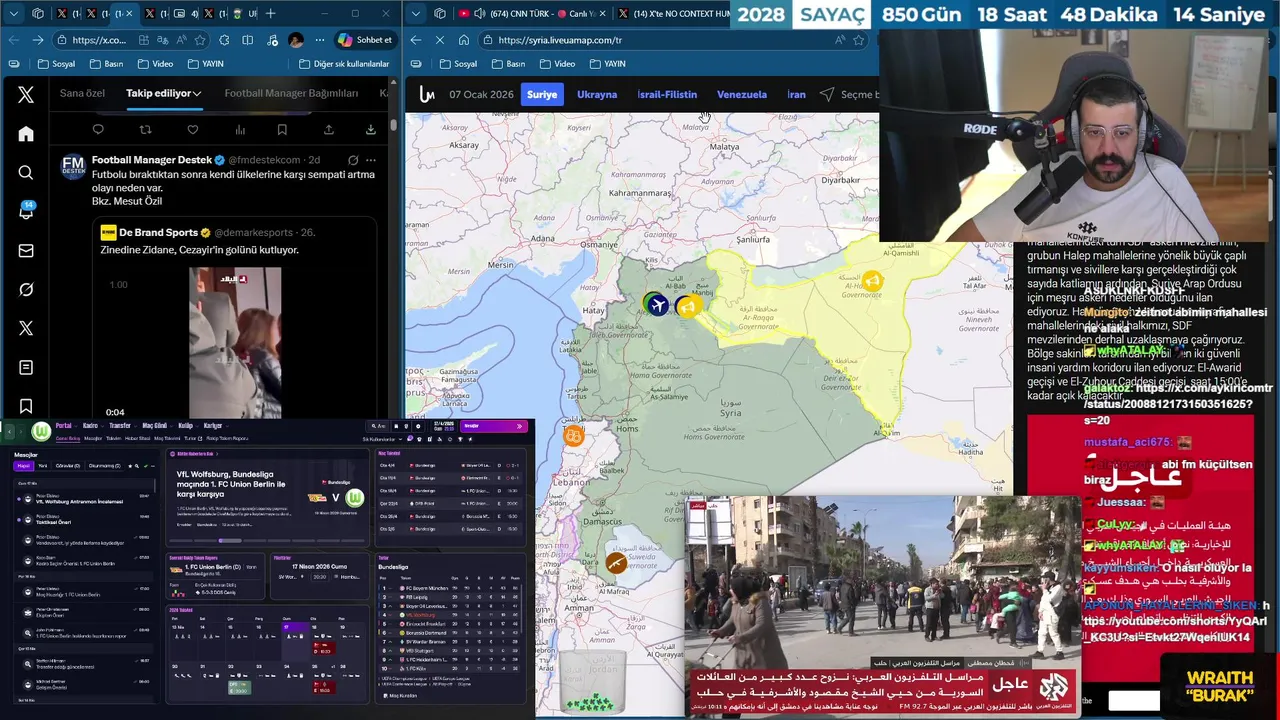Click the Football Manager continue button
Image resolution: width=1280 pixels, height=720 pixels.
click(492, 426)
